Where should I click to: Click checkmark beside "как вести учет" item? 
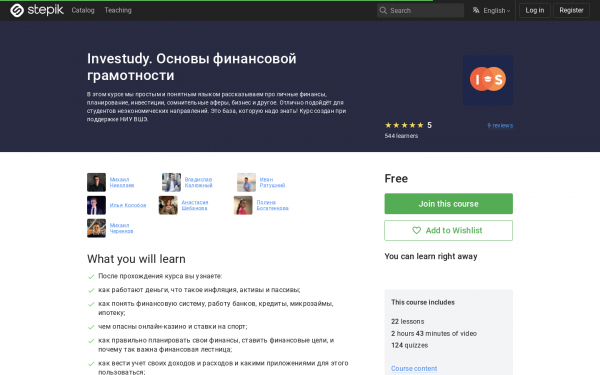click(91, 364)
